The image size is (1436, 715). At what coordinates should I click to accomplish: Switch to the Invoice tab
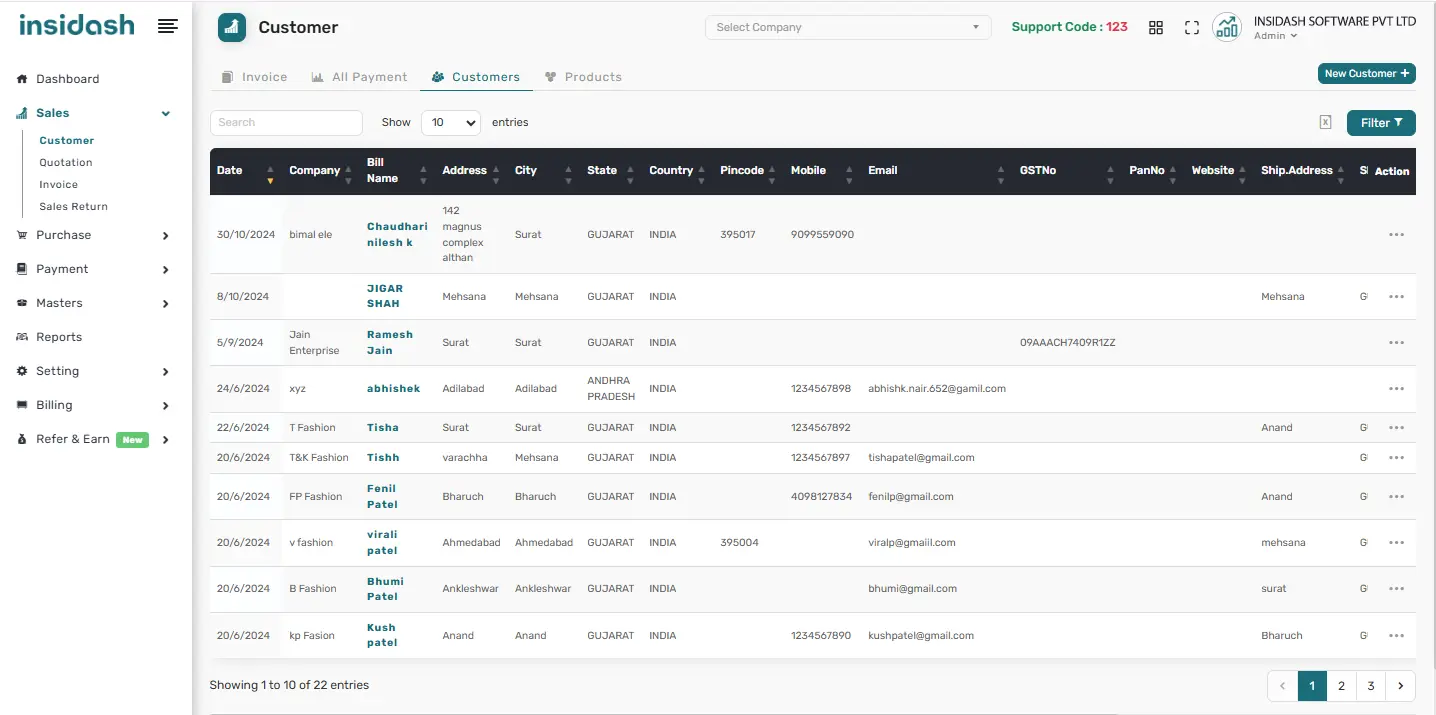point(255,77)
